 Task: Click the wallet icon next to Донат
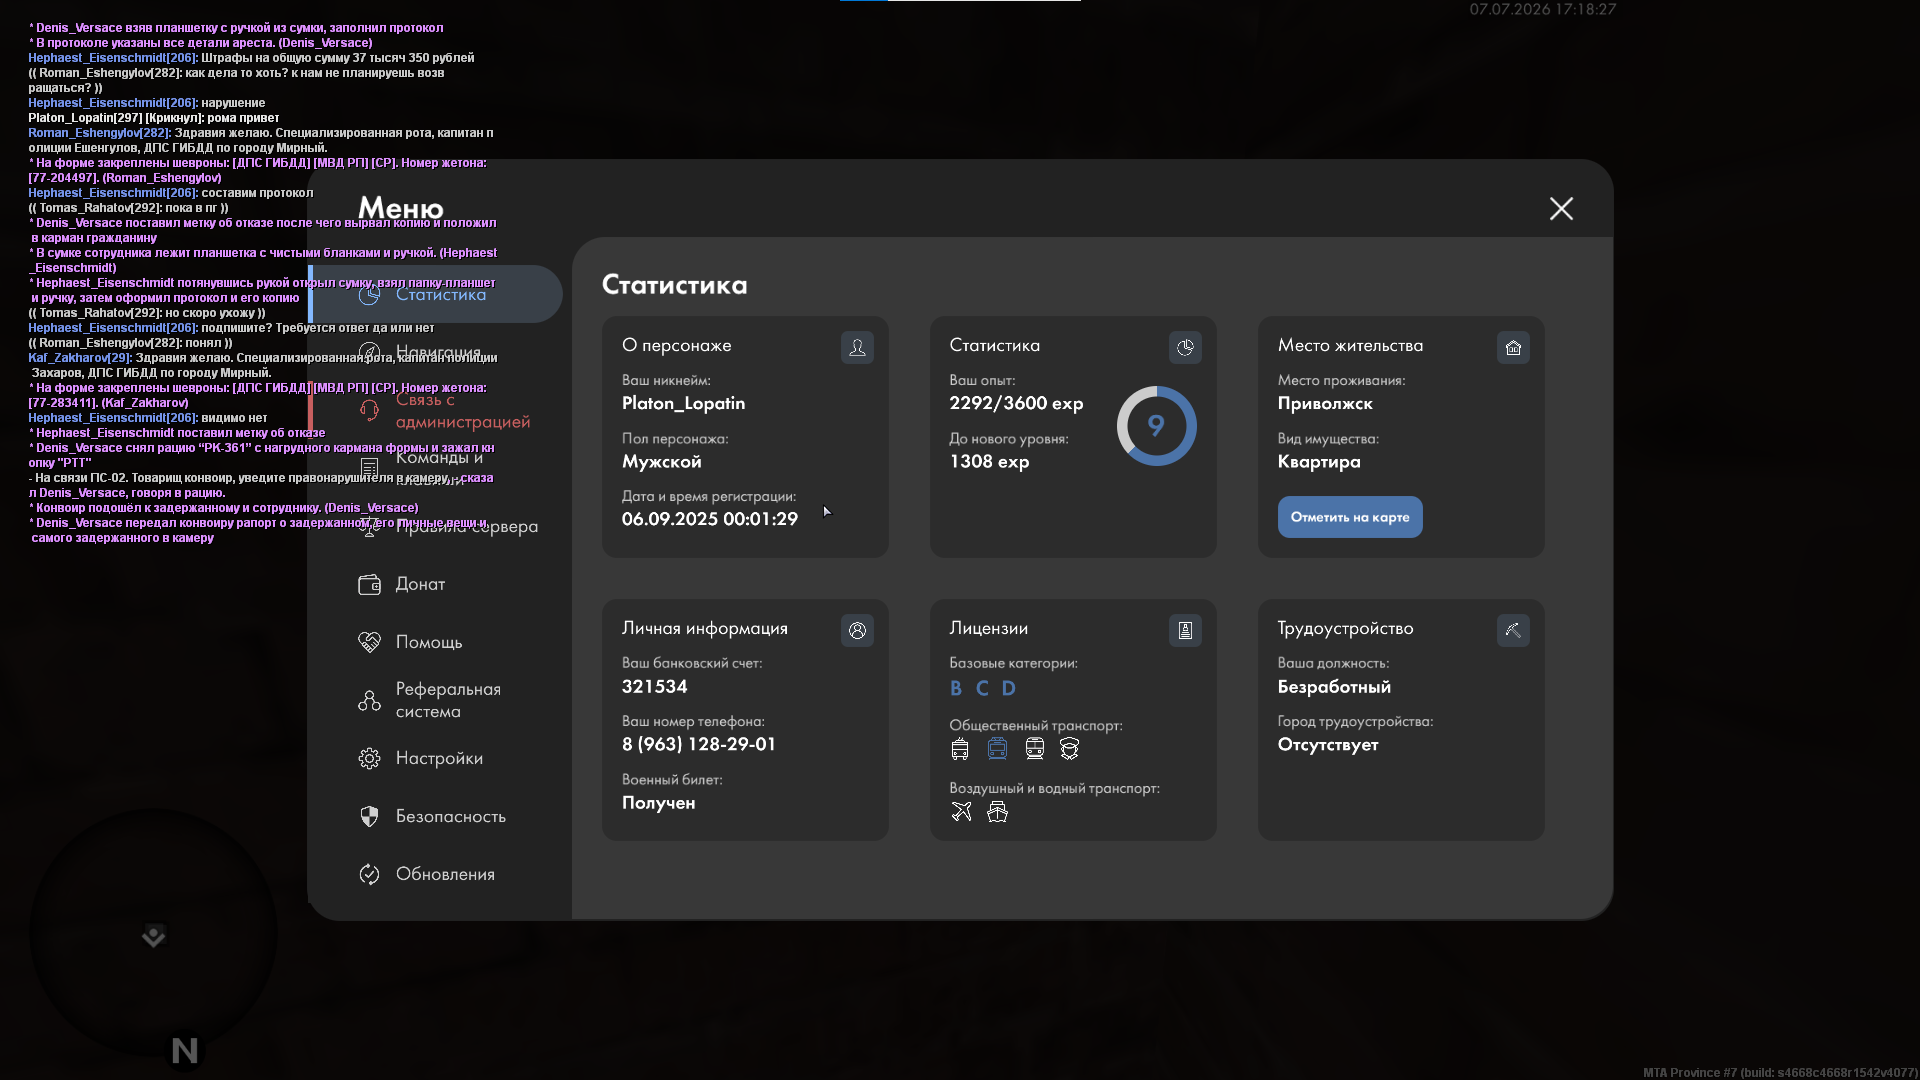[369, 584]
